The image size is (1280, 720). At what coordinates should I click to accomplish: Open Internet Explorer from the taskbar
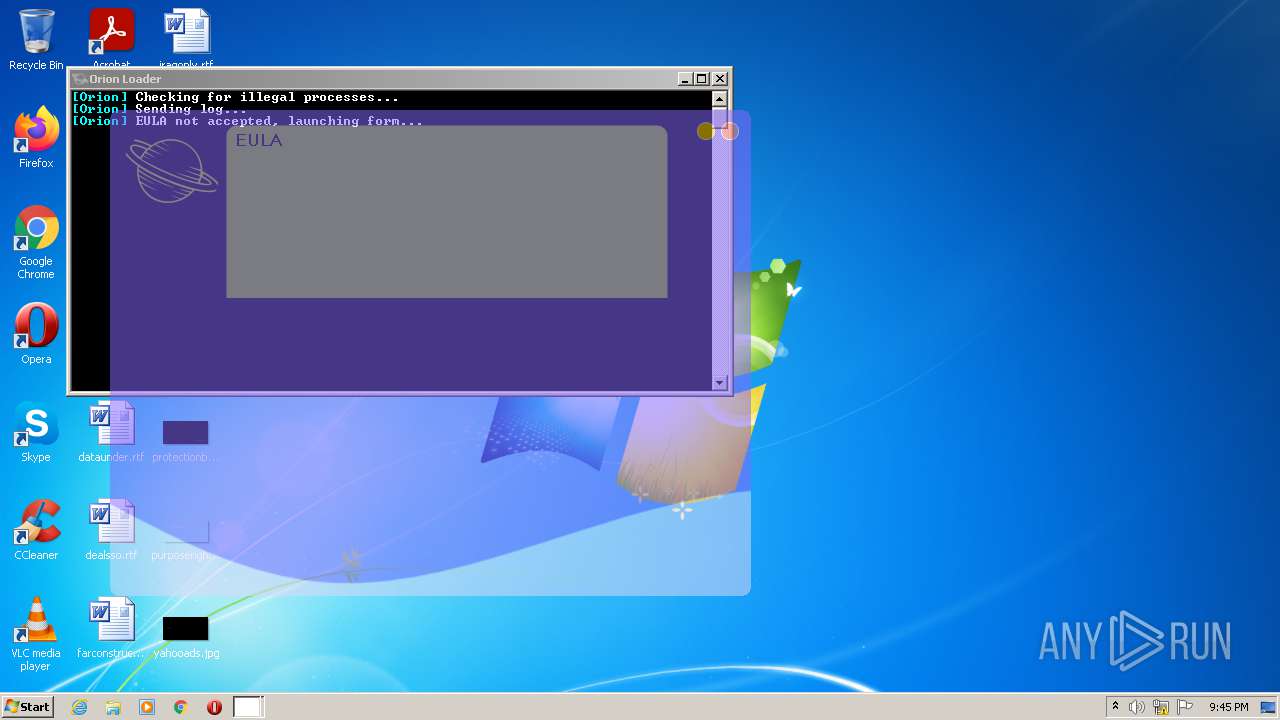pyautogui.click(x=80, y=707)
